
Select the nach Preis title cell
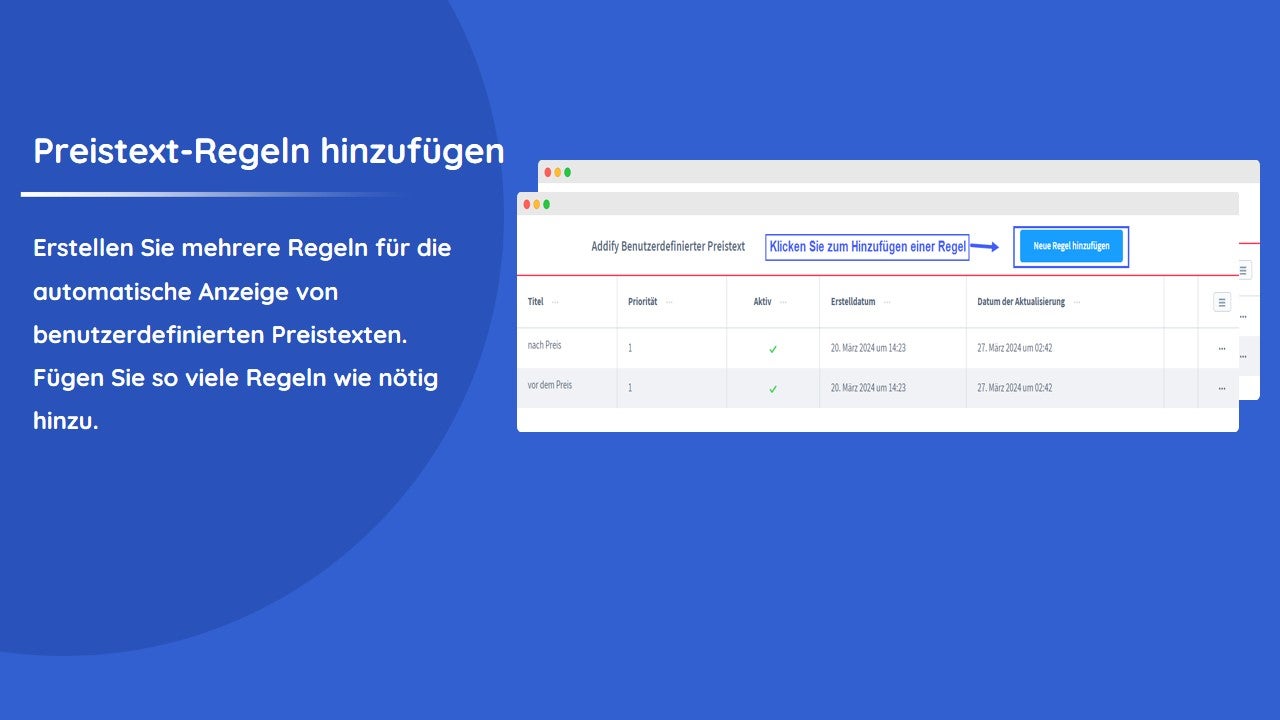(x=545, y=345)
